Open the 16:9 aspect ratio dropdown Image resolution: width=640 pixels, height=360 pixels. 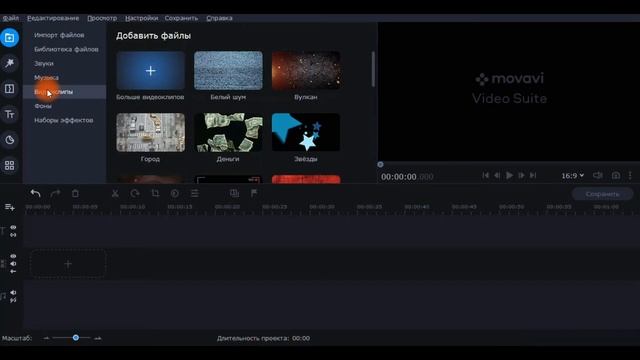point(572,176)
